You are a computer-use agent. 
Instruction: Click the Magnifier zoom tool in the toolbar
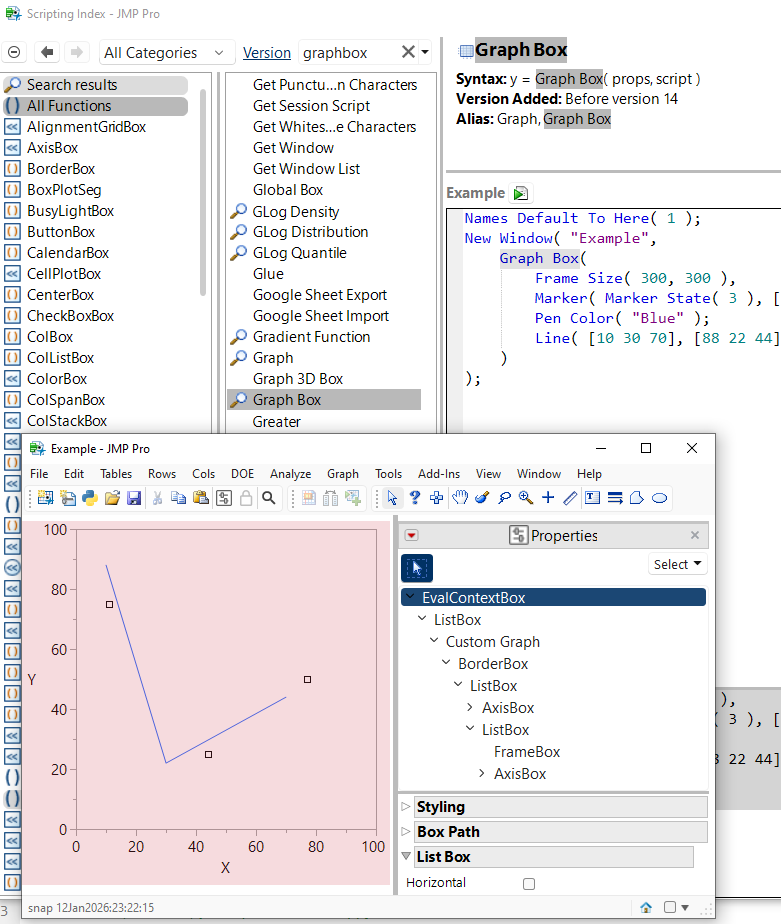point(526,498)
